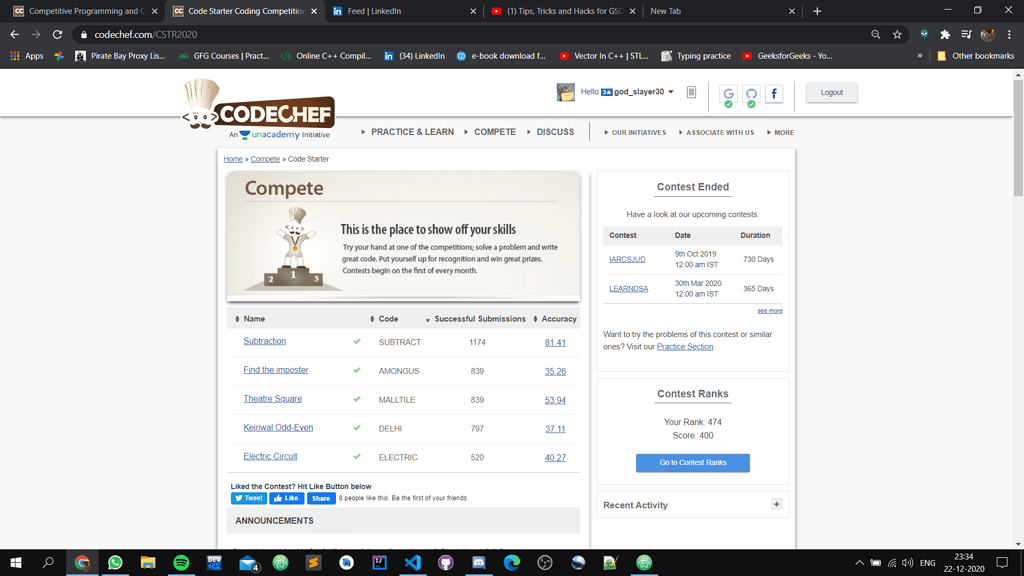This screenshot has height=576, width=1024.
Task: Open the Subtraction problem link
Action: (x=264, y=341)
